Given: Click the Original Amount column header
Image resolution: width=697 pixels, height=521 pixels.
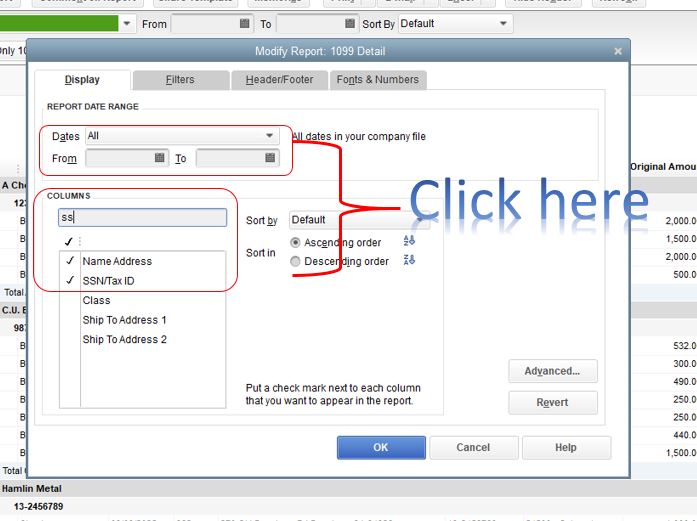Looking at the screenshot, I should 663,167.
